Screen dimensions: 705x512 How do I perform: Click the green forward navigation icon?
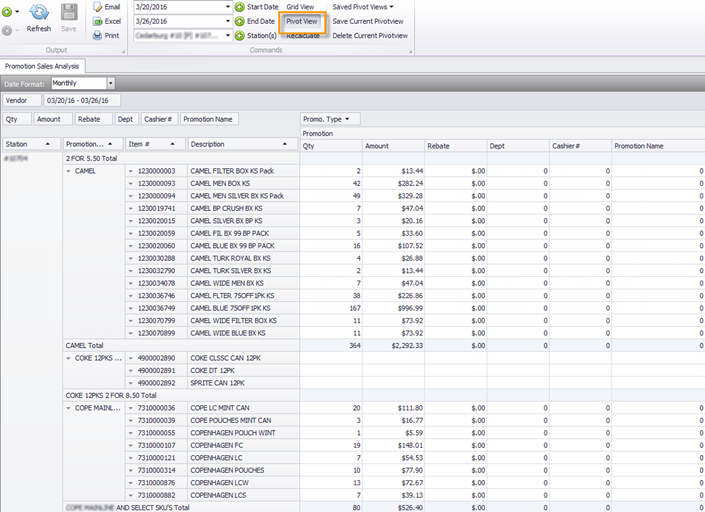[7, 12]
